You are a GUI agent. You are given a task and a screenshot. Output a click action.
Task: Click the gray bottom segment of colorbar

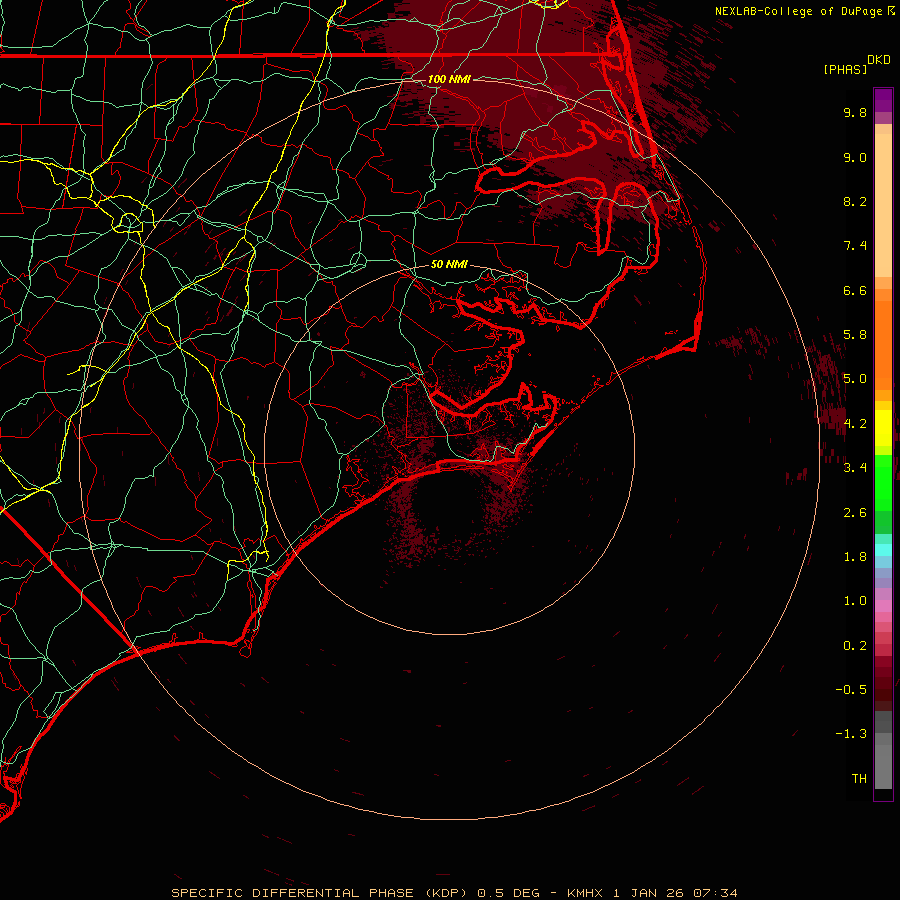[883, 767]
